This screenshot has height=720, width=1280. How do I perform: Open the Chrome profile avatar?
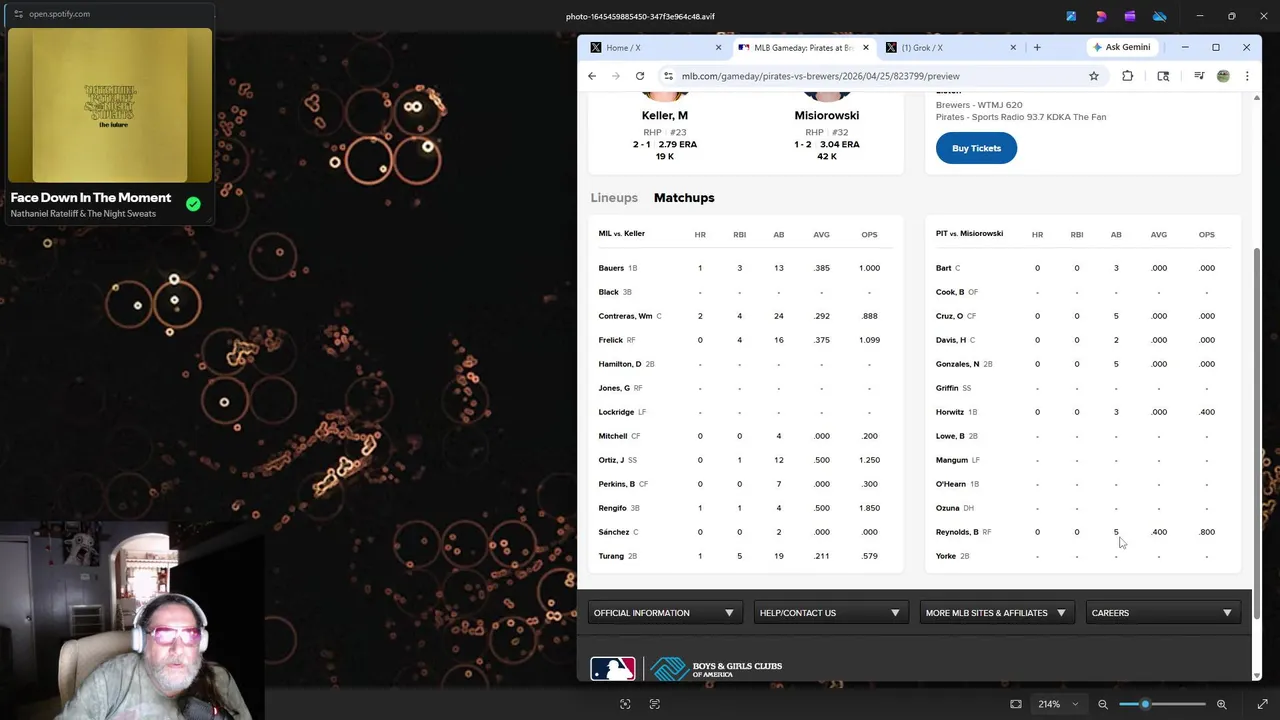(x=1223, y=76)
